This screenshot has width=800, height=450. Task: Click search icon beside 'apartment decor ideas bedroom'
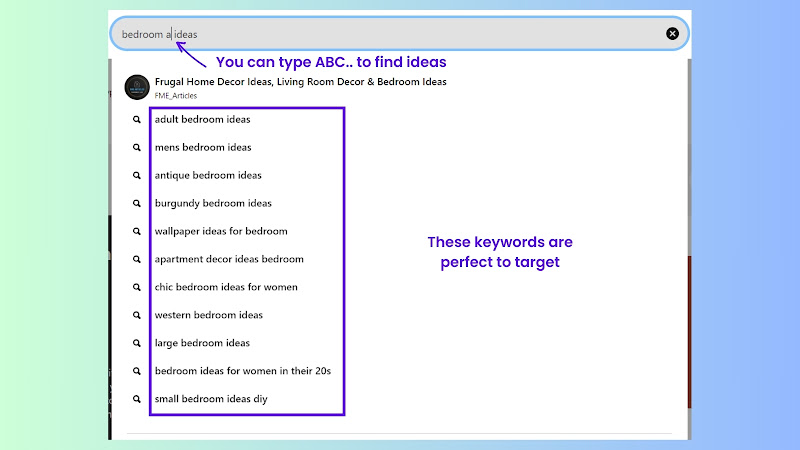(x=137, y=259)
